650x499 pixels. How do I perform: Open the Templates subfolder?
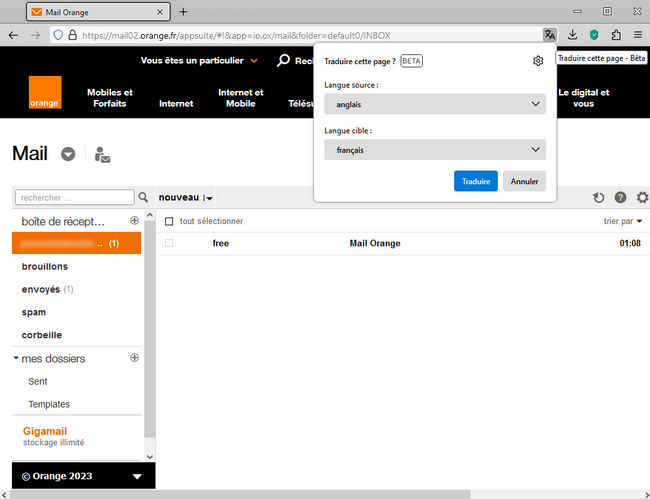tap(49, 404)
